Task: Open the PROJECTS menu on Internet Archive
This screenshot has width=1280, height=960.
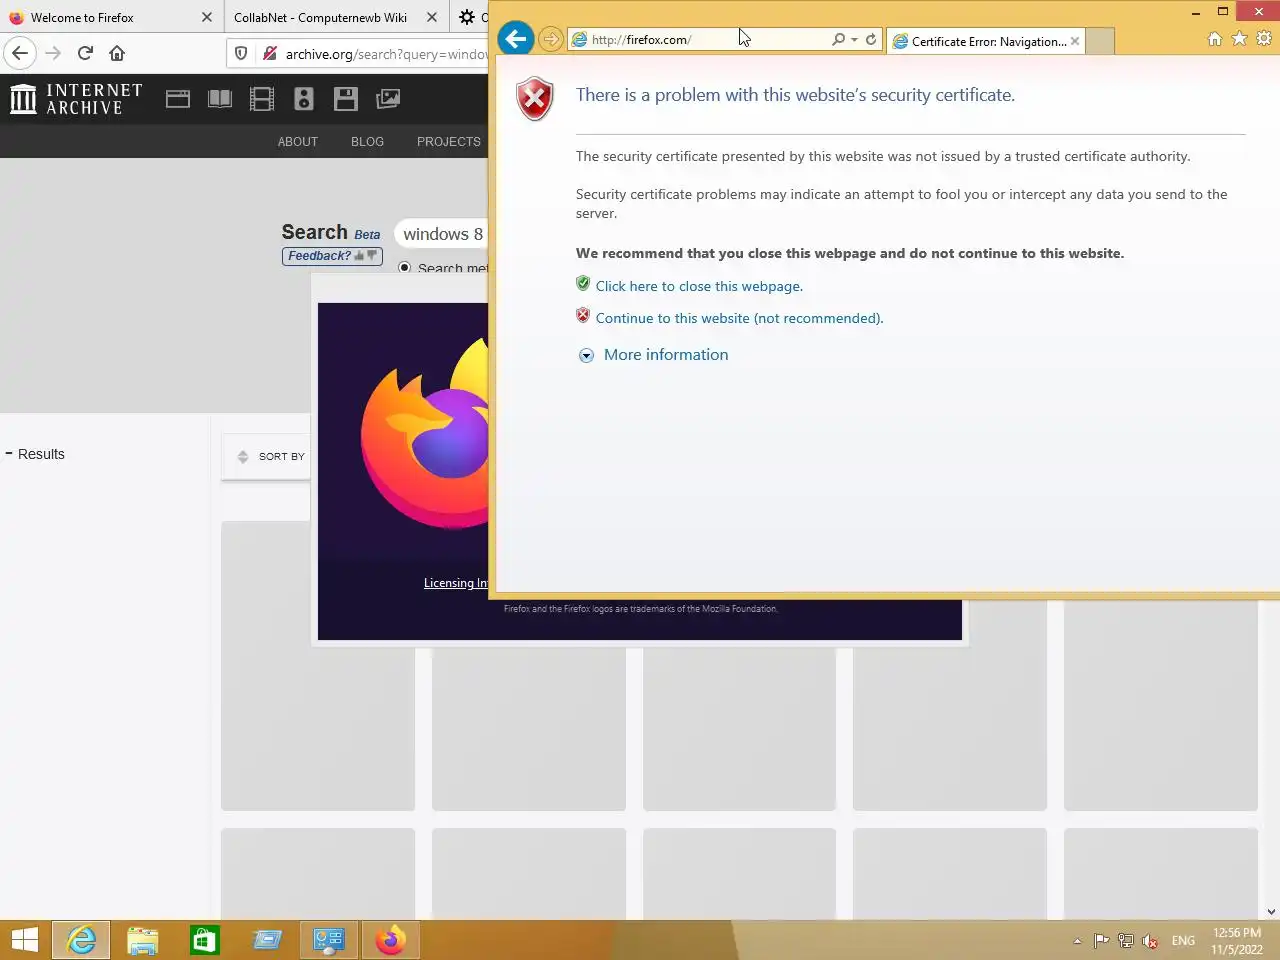Action: (449, 142)
